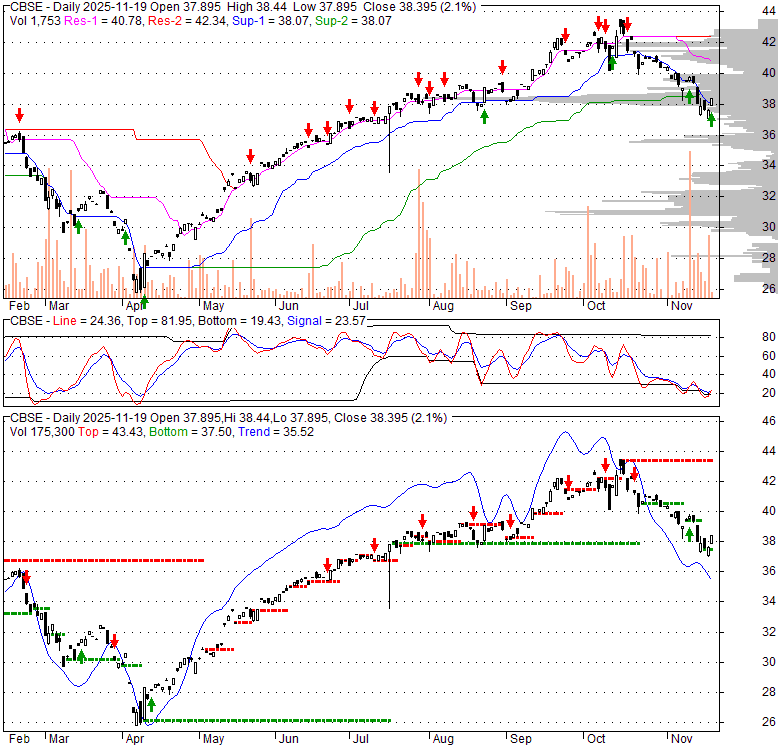Viewport: 780px width, 745px height.
Task: Click the 44 price label on top chart axis
Action: tap(769, 11)
